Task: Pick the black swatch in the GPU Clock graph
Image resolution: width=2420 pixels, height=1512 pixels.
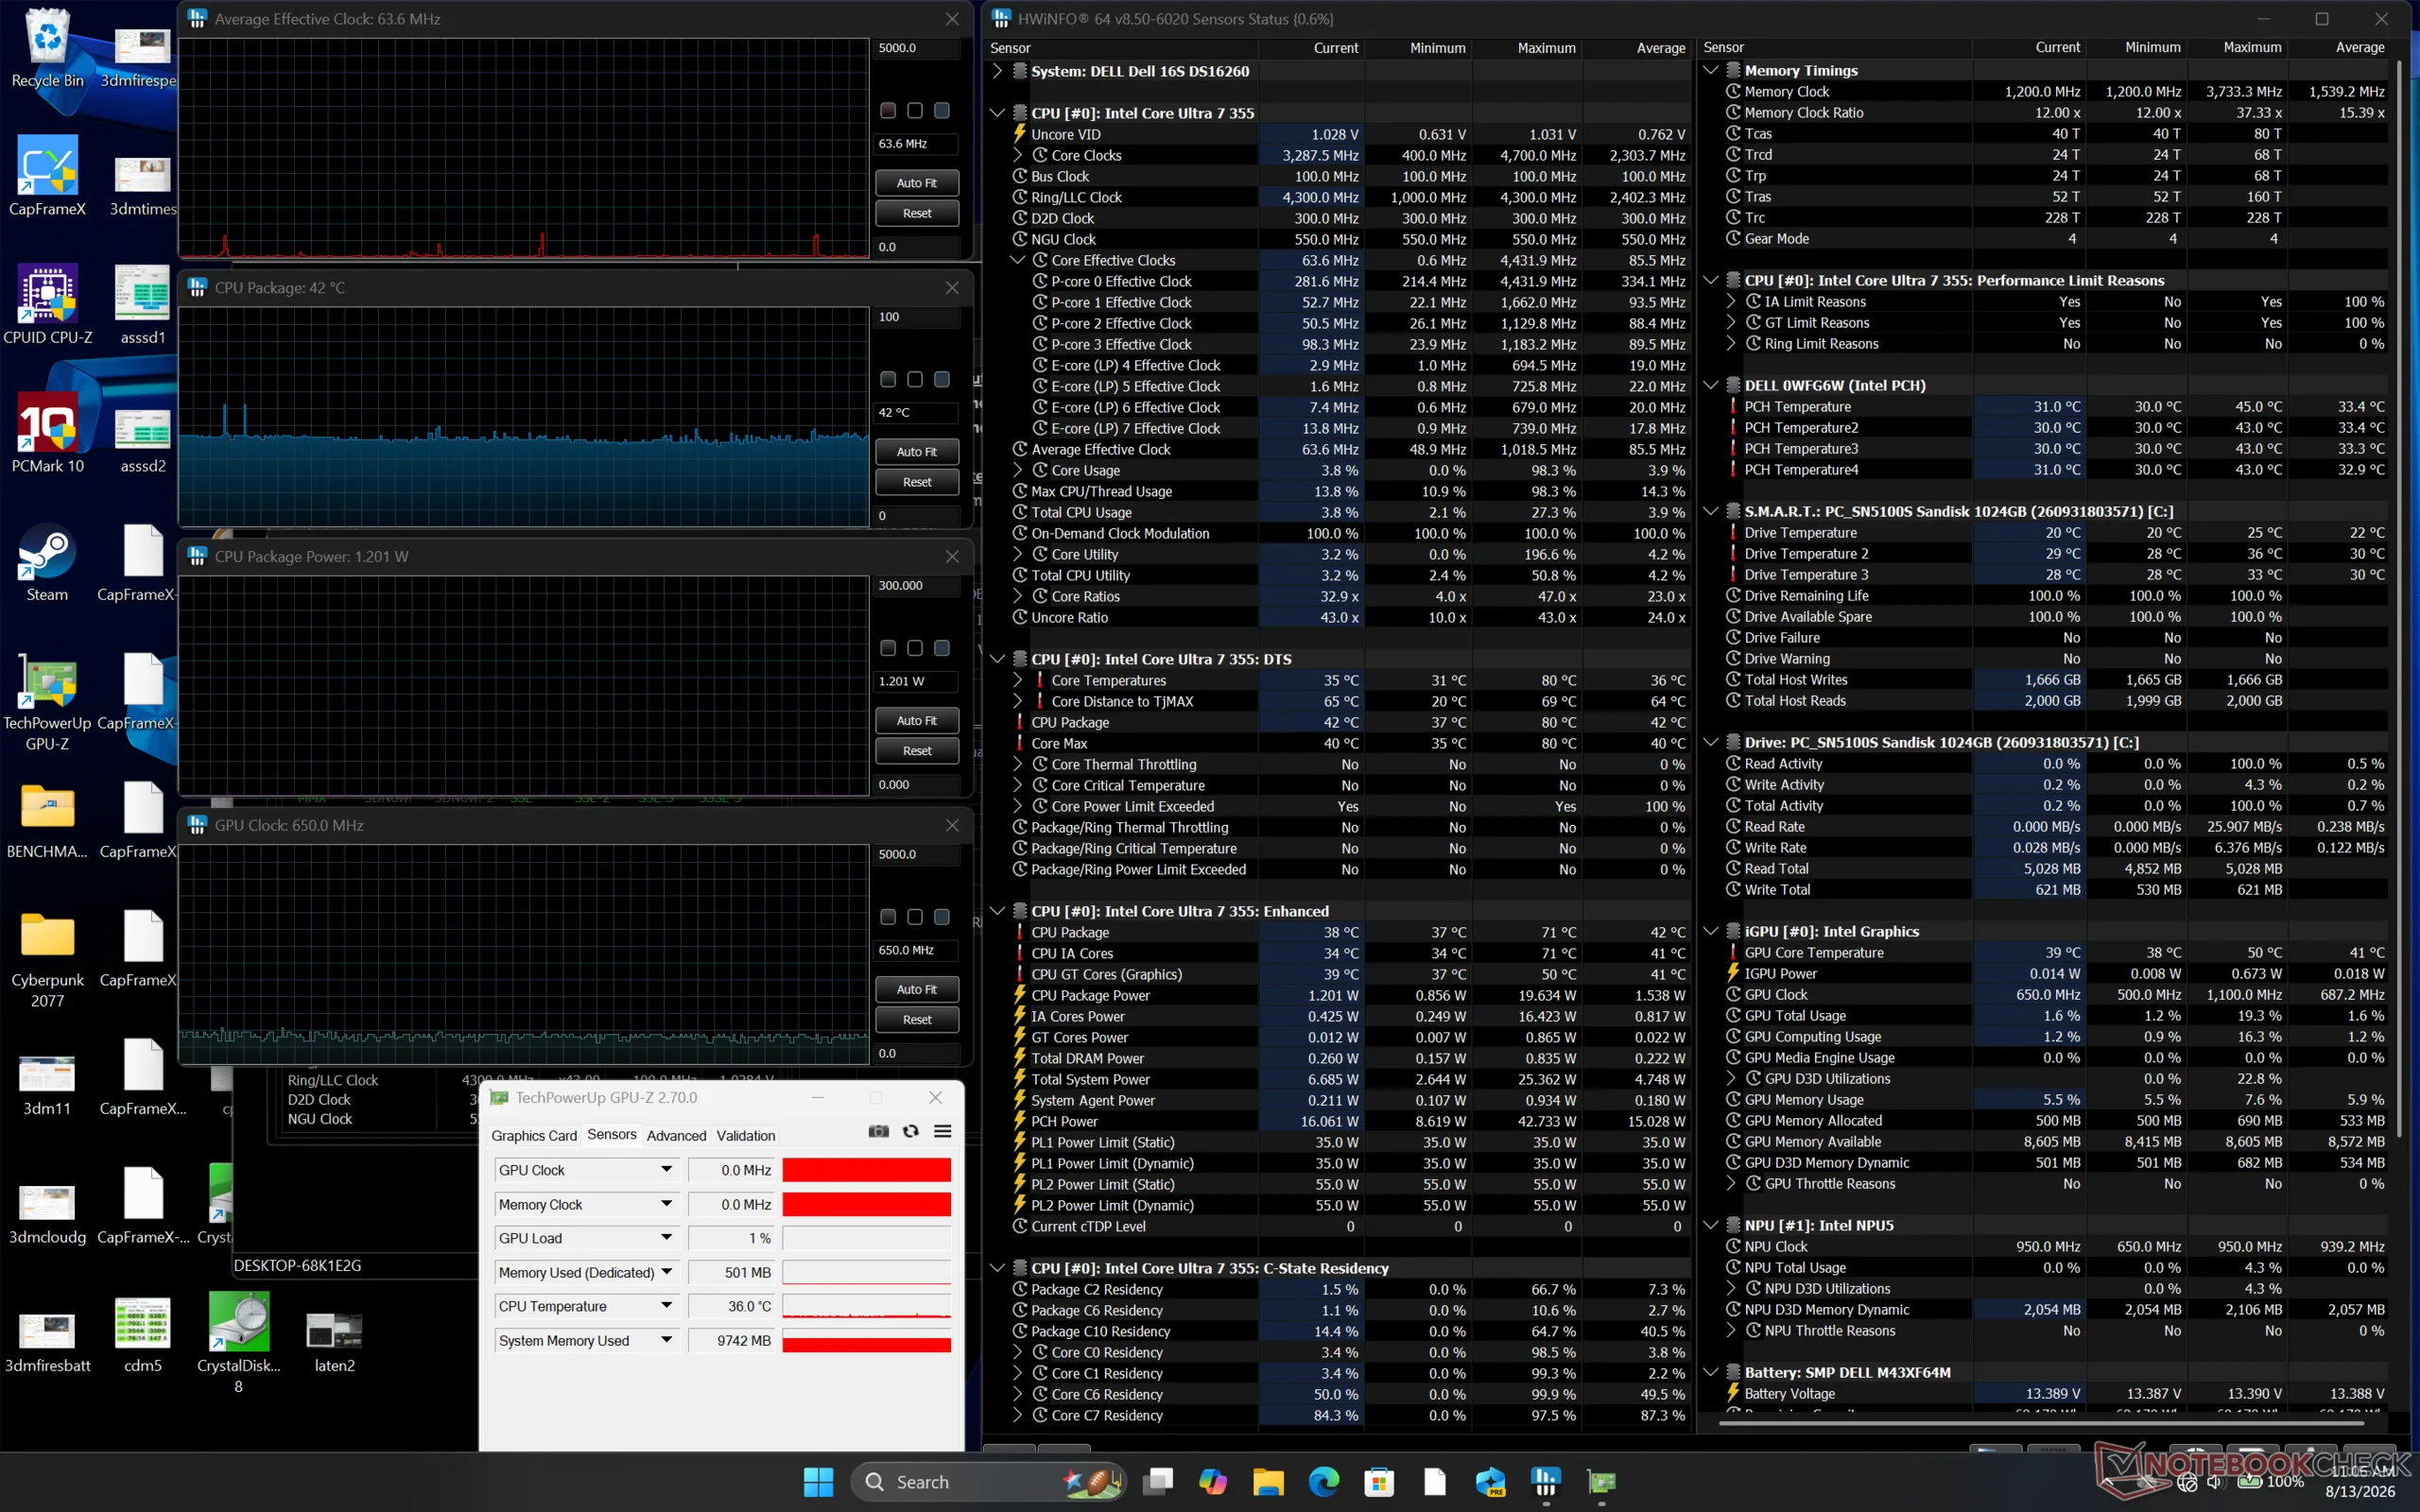Action: pyautogui.click(x=915, y=917)
